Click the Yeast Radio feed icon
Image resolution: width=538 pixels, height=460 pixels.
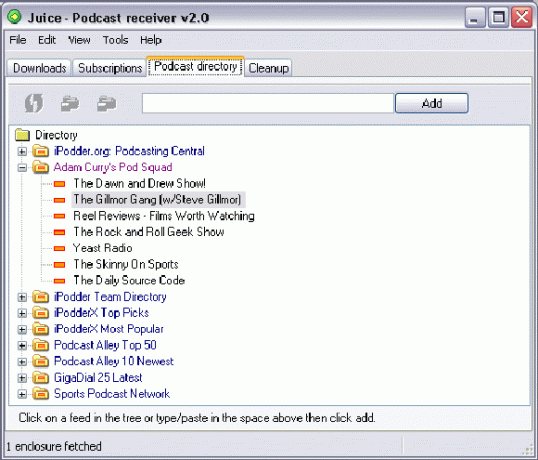pos(59,248)
